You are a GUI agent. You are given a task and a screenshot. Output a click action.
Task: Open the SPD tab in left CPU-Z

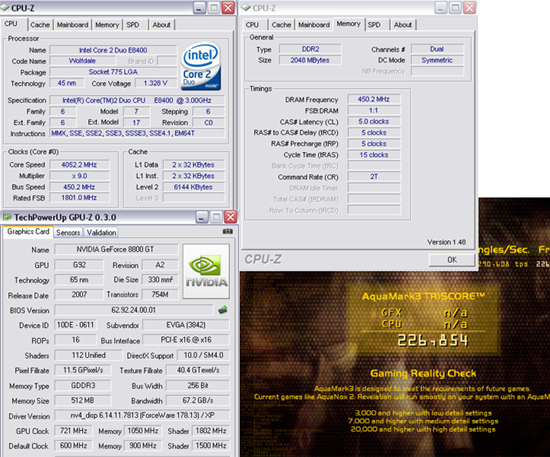[133, 25]
